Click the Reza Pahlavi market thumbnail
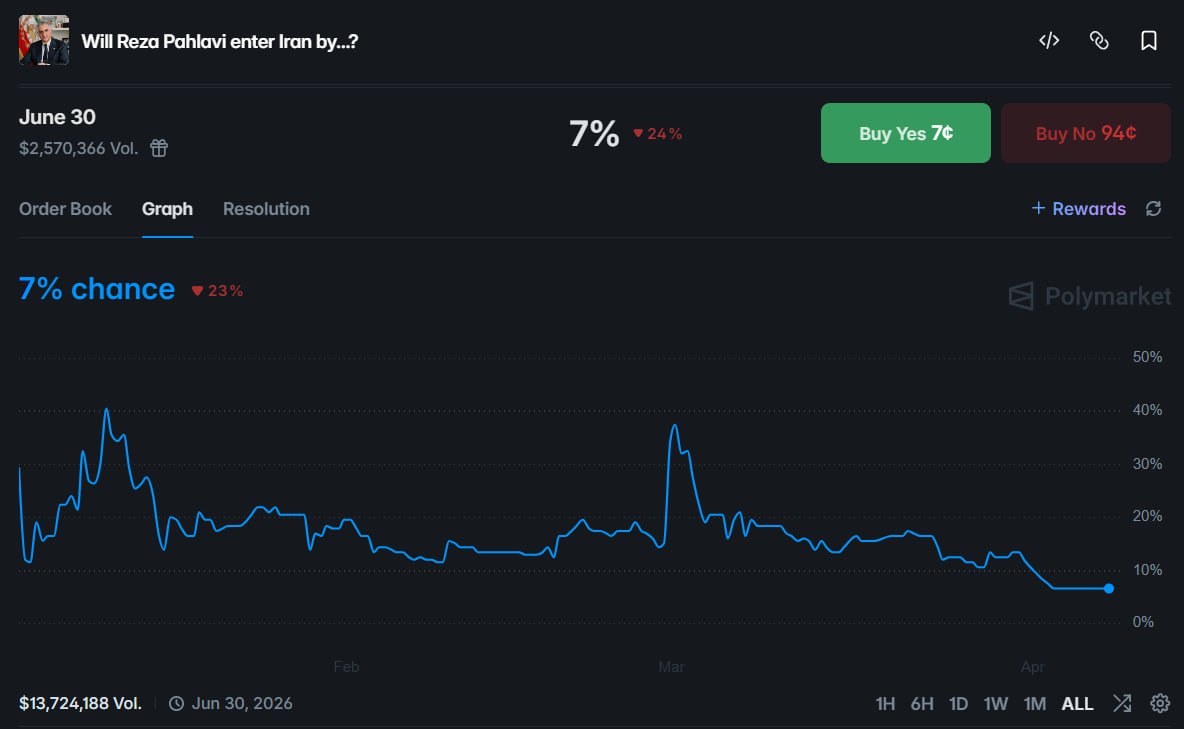This screenshot has height=729, width=1184. [x=42, y=40]
